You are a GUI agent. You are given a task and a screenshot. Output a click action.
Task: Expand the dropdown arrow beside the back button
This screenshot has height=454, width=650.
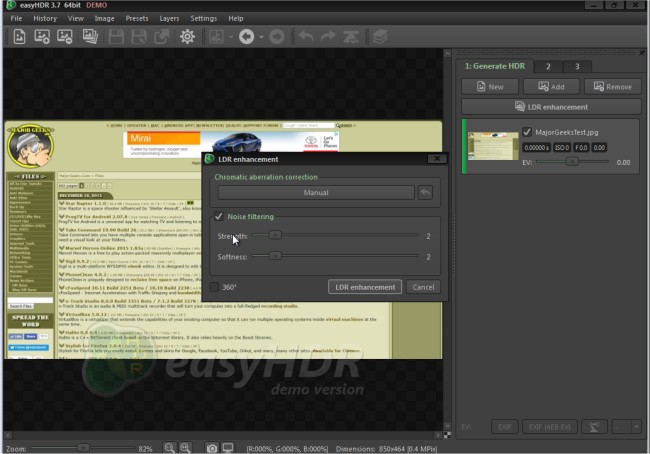pos(260,37)
